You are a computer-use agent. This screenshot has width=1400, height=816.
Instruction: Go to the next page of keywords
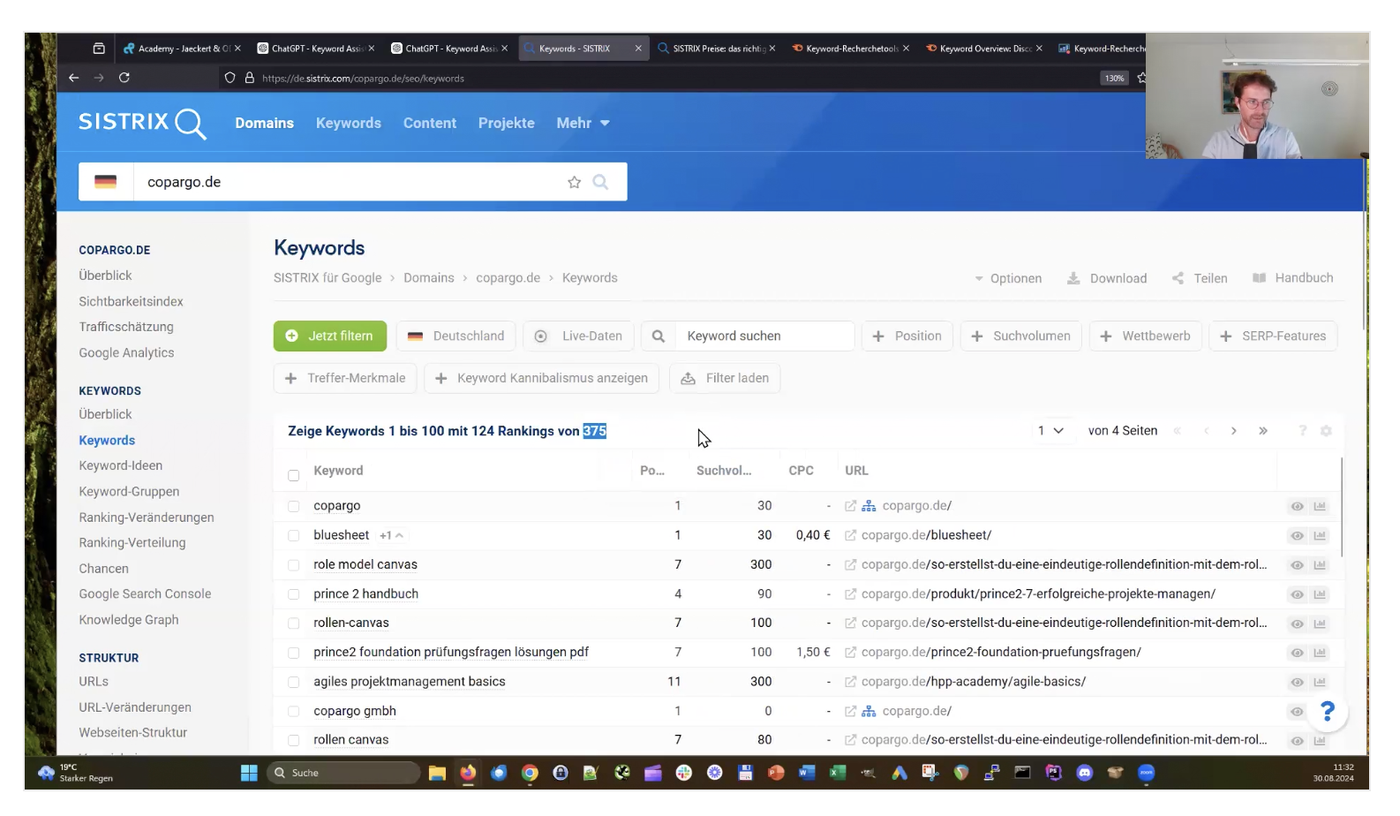coord(1234,431)
